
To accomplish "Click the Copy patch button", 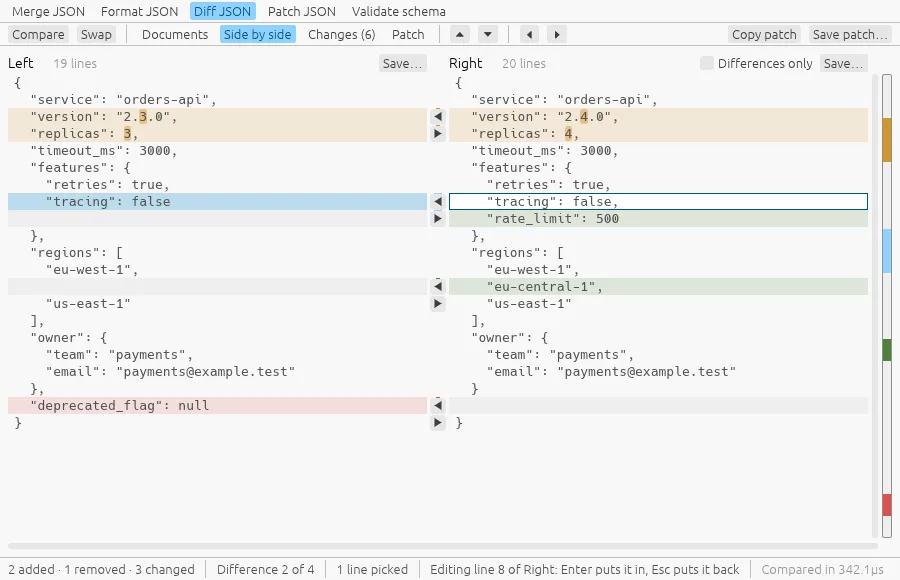I will (764, 34).
